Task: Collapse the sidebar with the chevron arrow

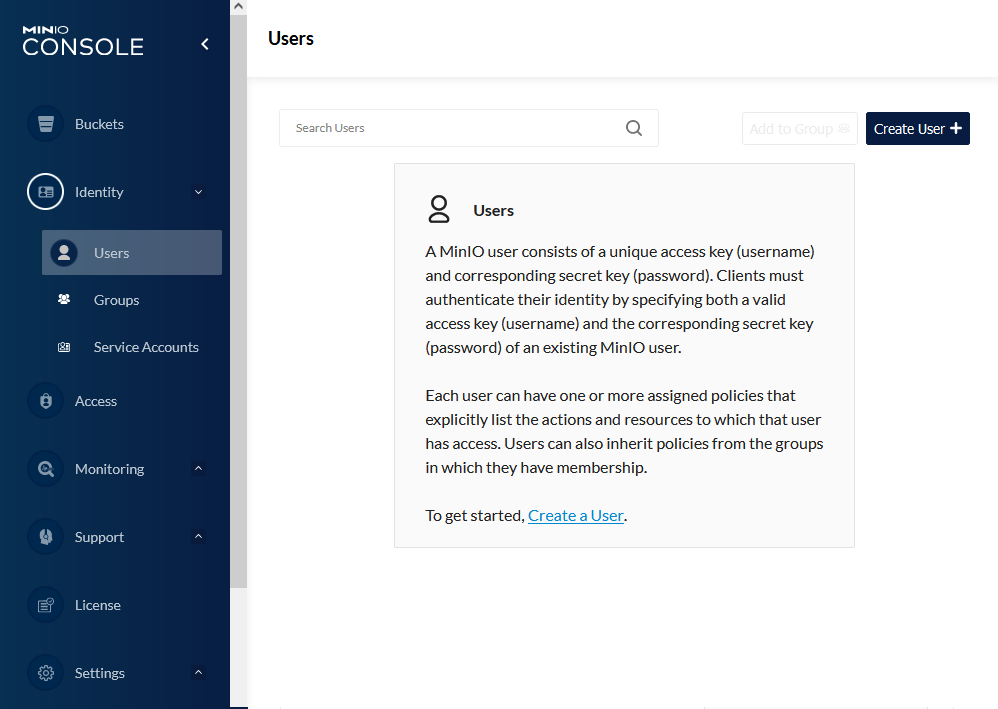Action: (x=205, y=44)
